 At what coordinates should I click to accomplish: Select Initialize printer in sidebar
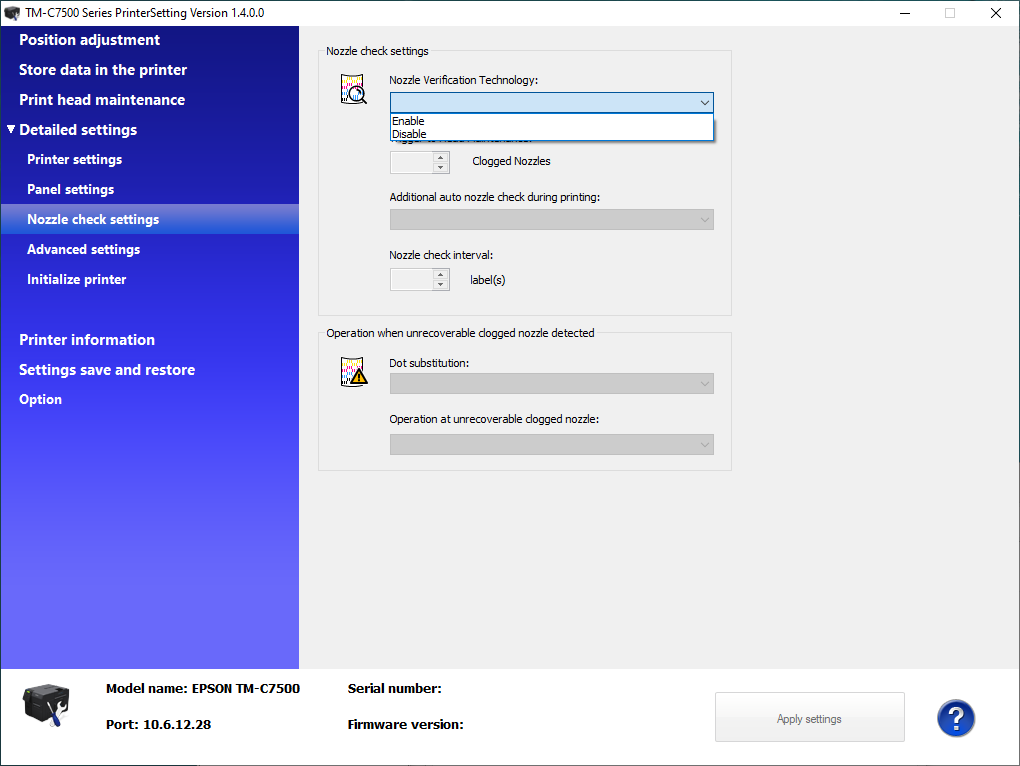tap(77, 280)
